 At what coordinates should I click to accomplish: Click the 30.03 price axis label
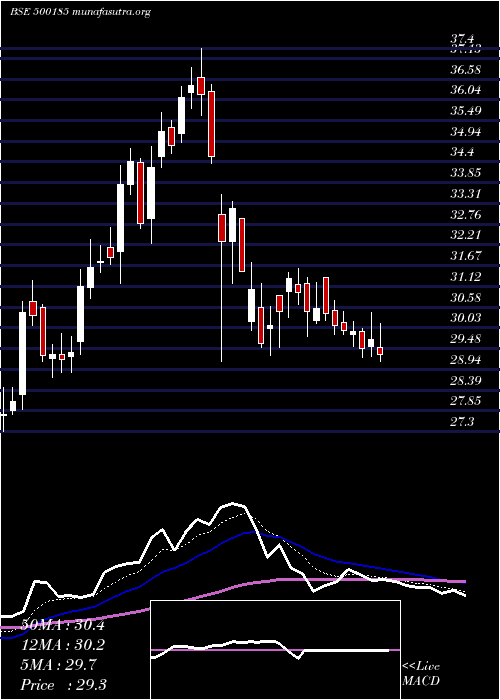(466, 318)
